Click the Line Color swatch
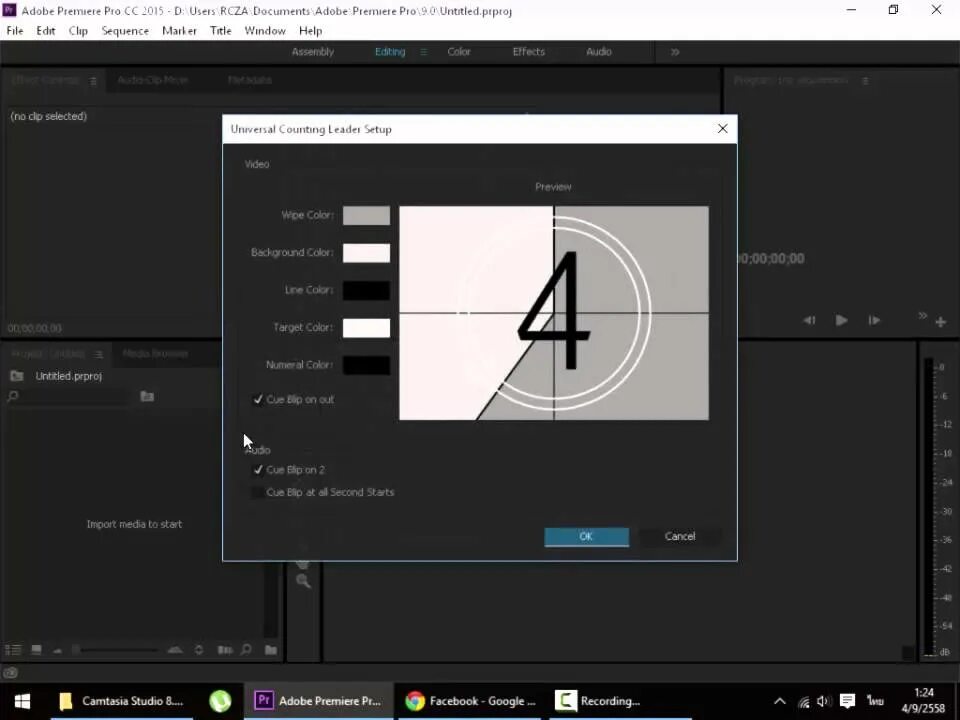The width and height of the screenshot is (960, 720). (x=366, y=290)
